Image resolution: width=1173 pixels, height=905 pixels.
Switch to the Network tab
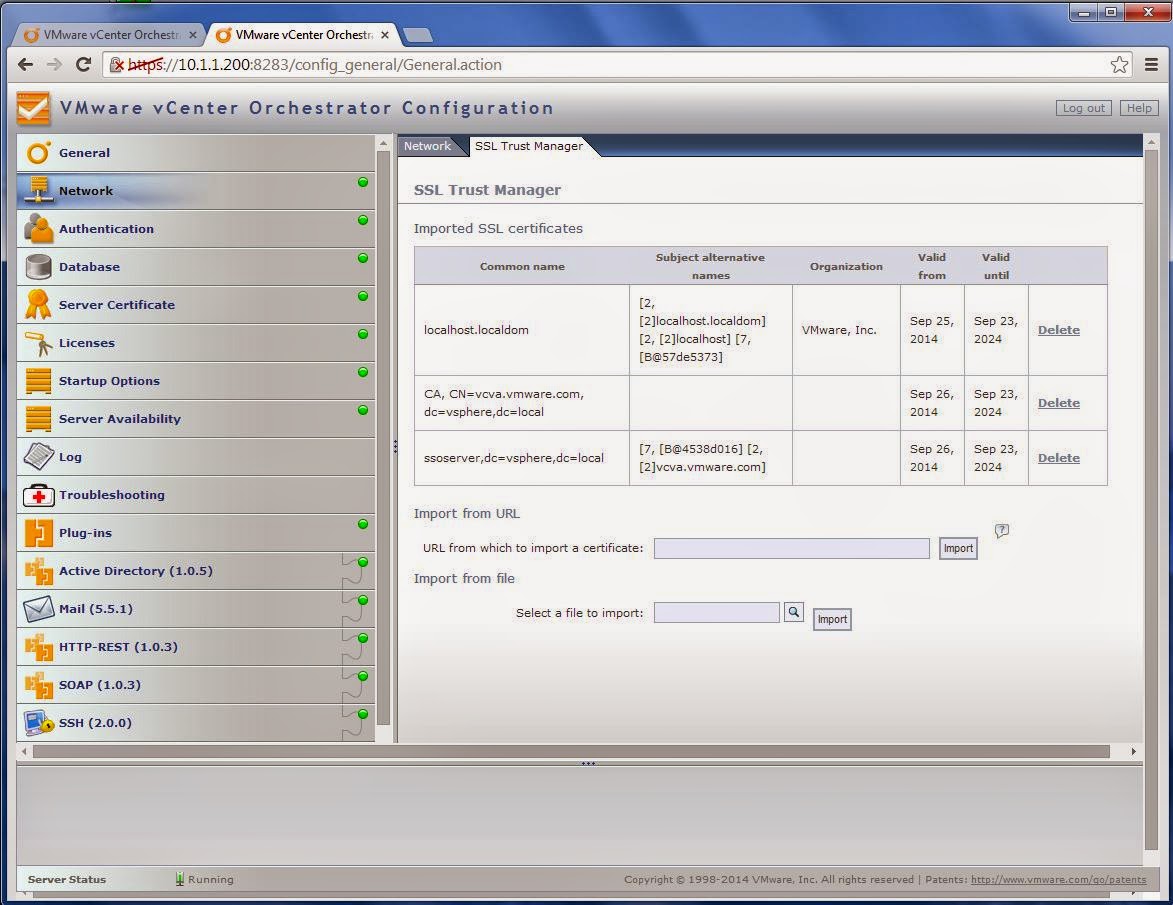pos(427,146)
